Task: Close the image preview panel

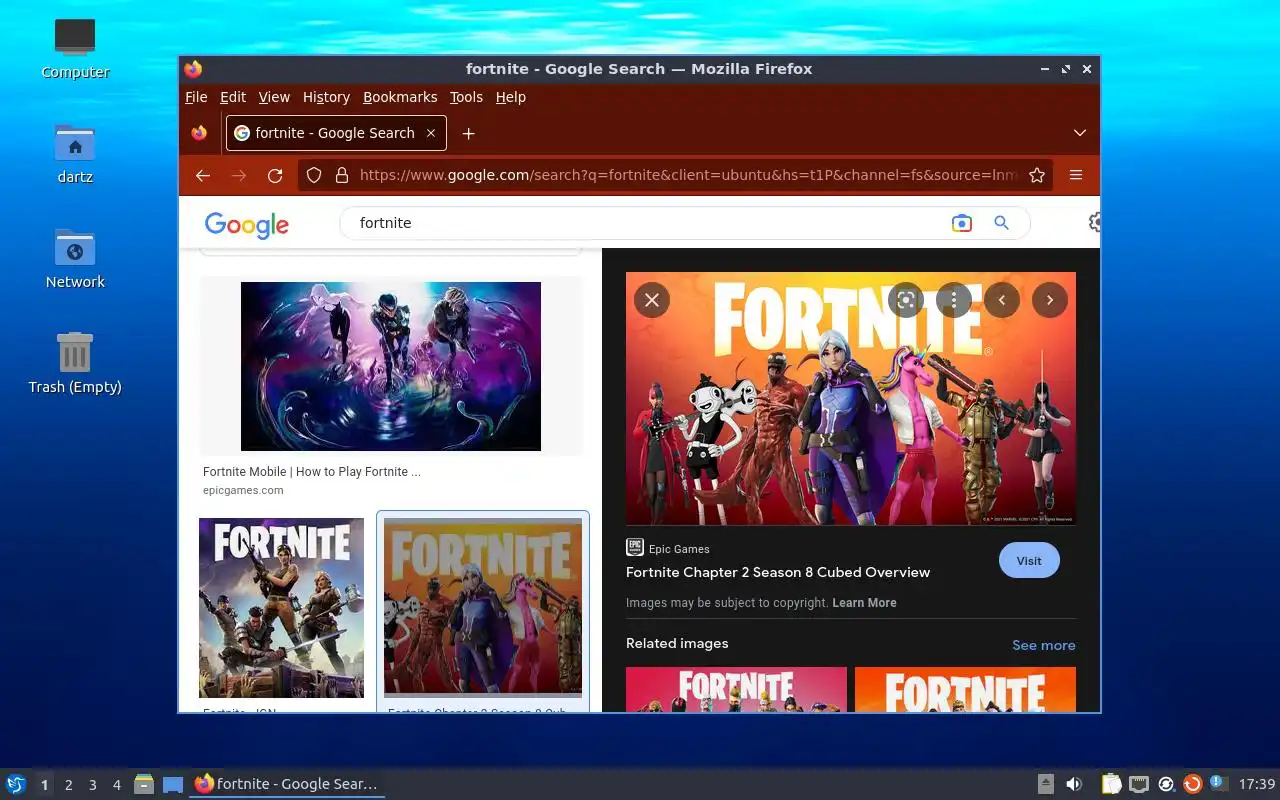Action: [x=652, y=299]
